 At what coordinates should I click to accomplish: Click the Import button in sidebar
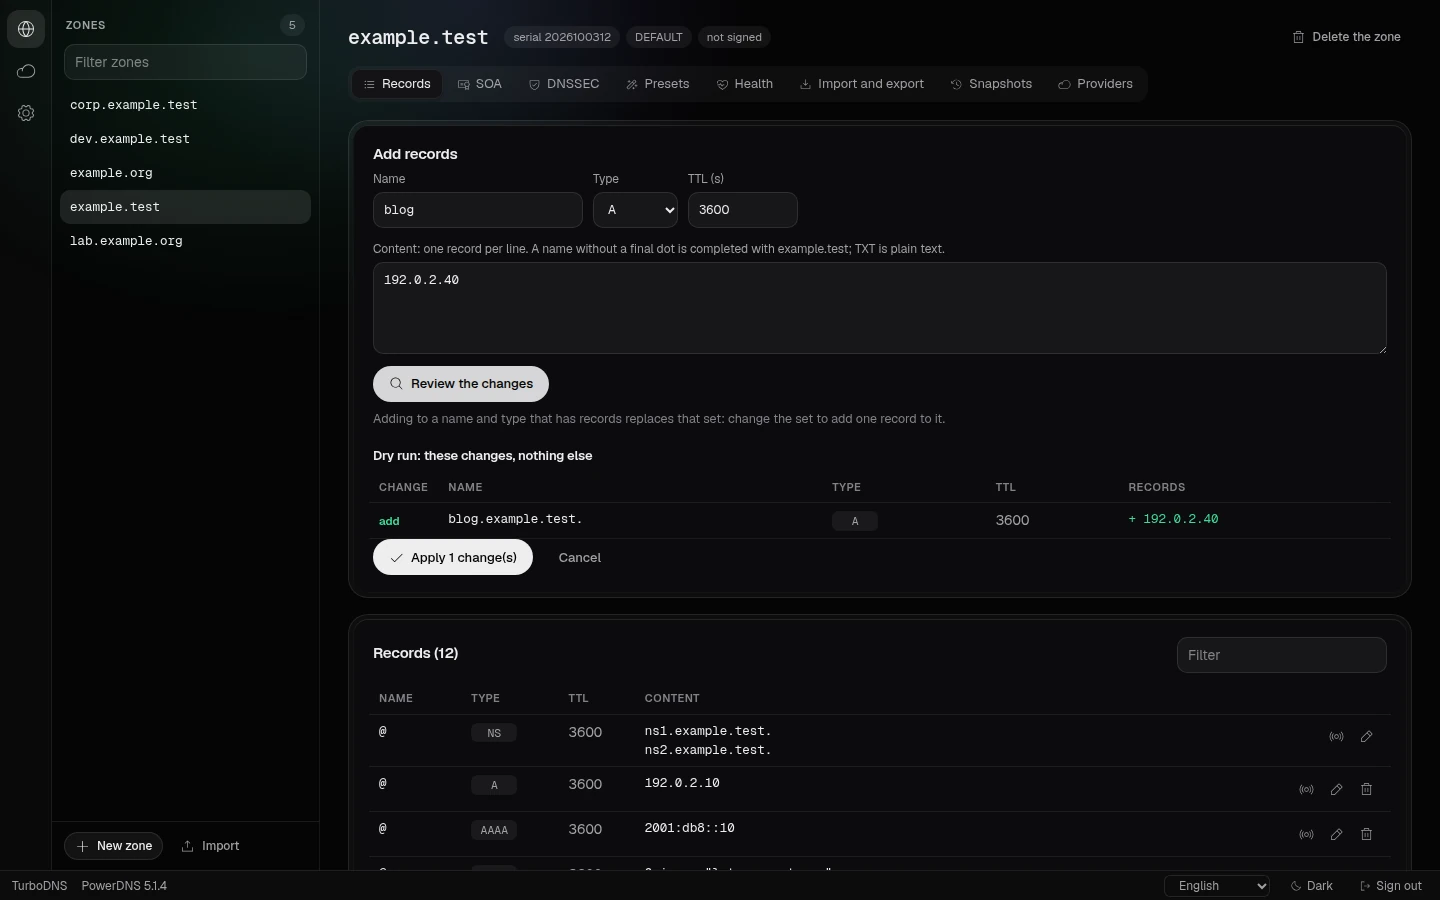[x=210, y=846]
